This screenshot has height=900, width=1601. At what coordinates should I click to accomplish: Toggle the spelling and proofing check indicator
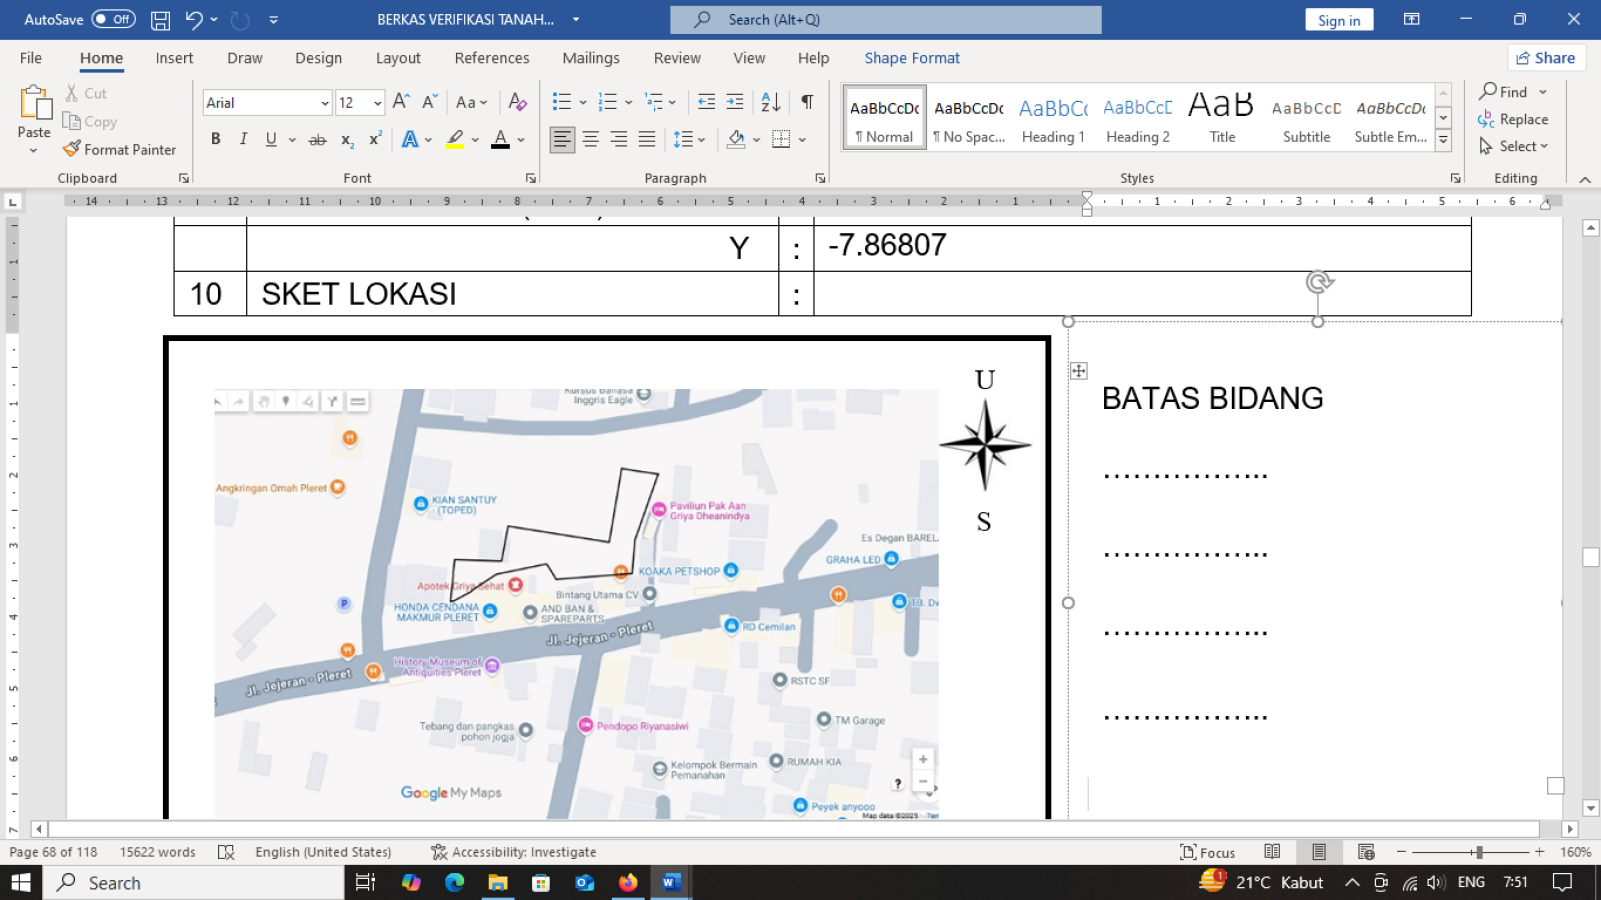pos(226,852)
